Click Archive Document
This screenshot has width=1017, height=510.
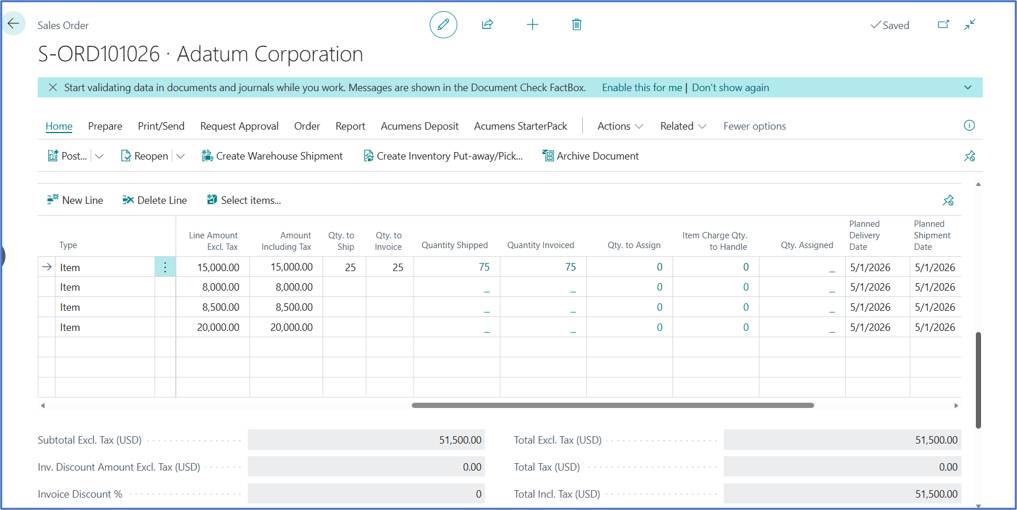[590, 156]
